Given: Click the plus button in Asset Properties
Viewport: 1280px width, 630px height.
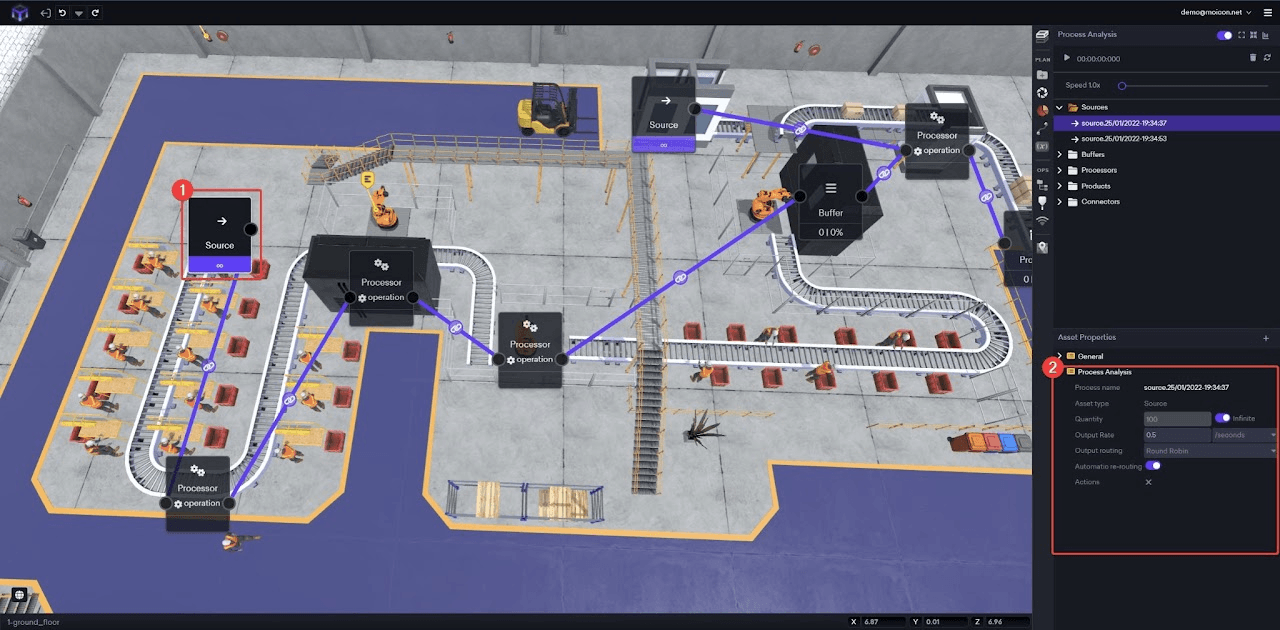Looking at the screenshot, I should pyautogui.click(x=1266, y=338).
